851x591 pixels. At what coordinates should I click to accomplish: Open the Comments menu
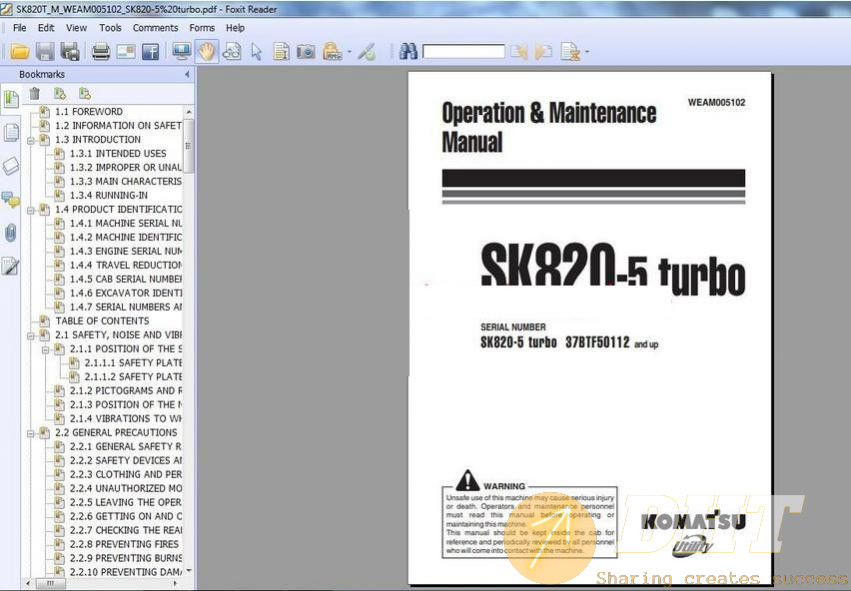click(155, 28)
